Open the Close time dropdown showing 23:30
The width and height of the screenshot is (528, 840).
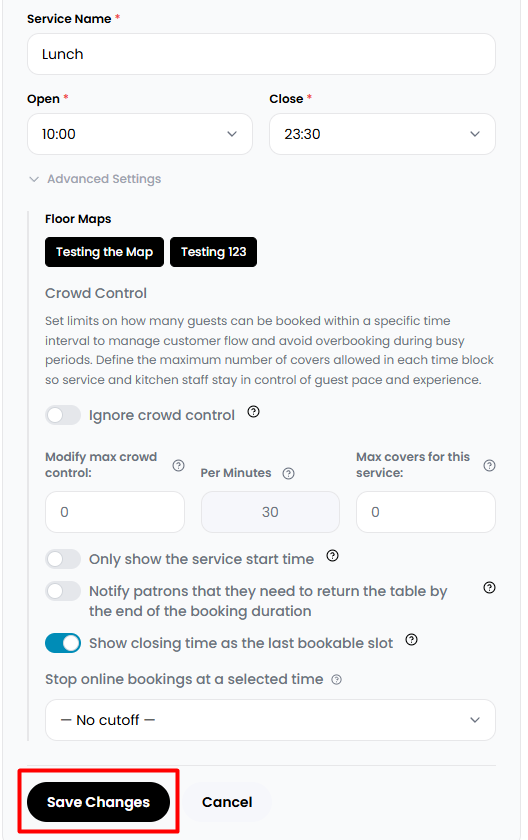pyautogui.click(x=382, y=134)
